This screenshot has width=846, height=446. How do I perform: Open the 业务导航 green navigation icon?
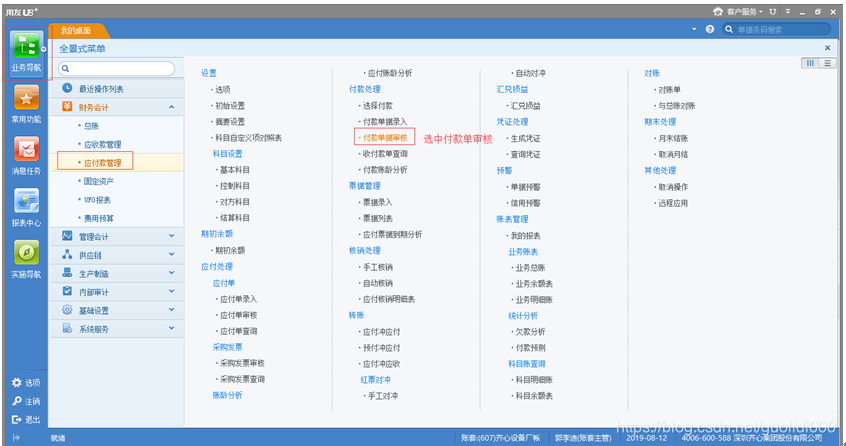click(26, 46)
